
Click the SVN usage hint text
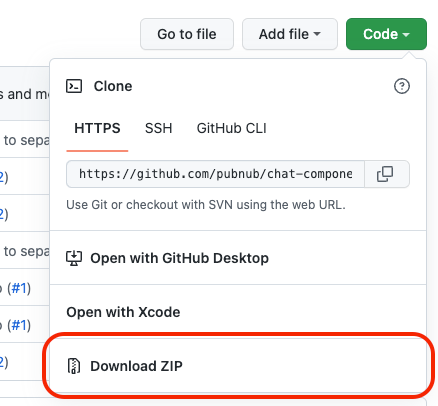pos(206,205)
